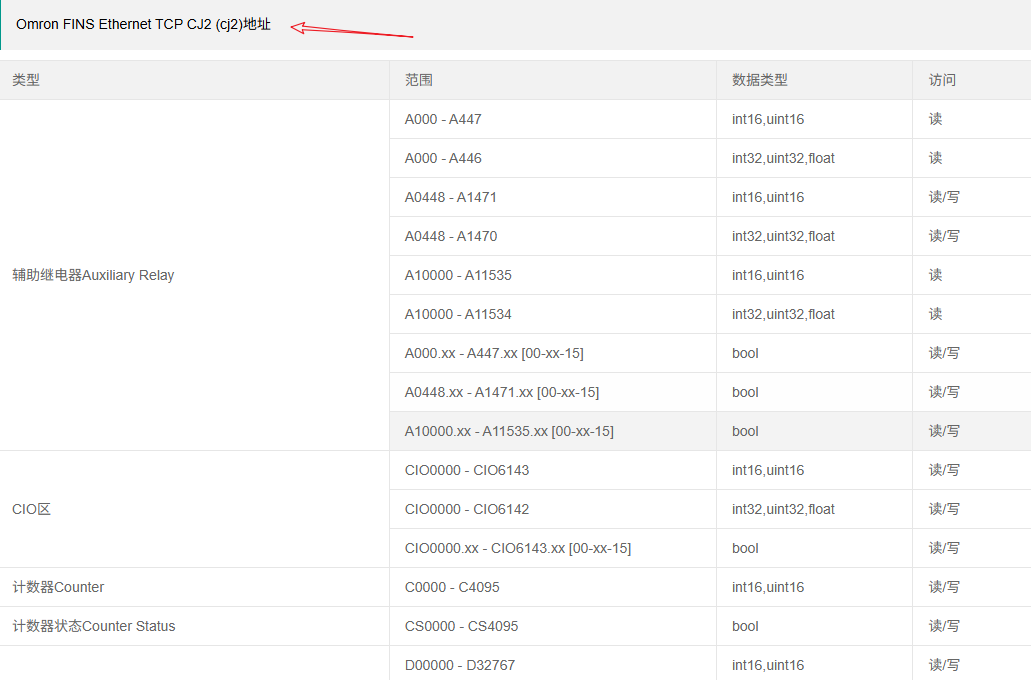
Task: Click '读/写' in the D00000 - D32767 row
Action: pyautogui.click(x=944, y=666)
